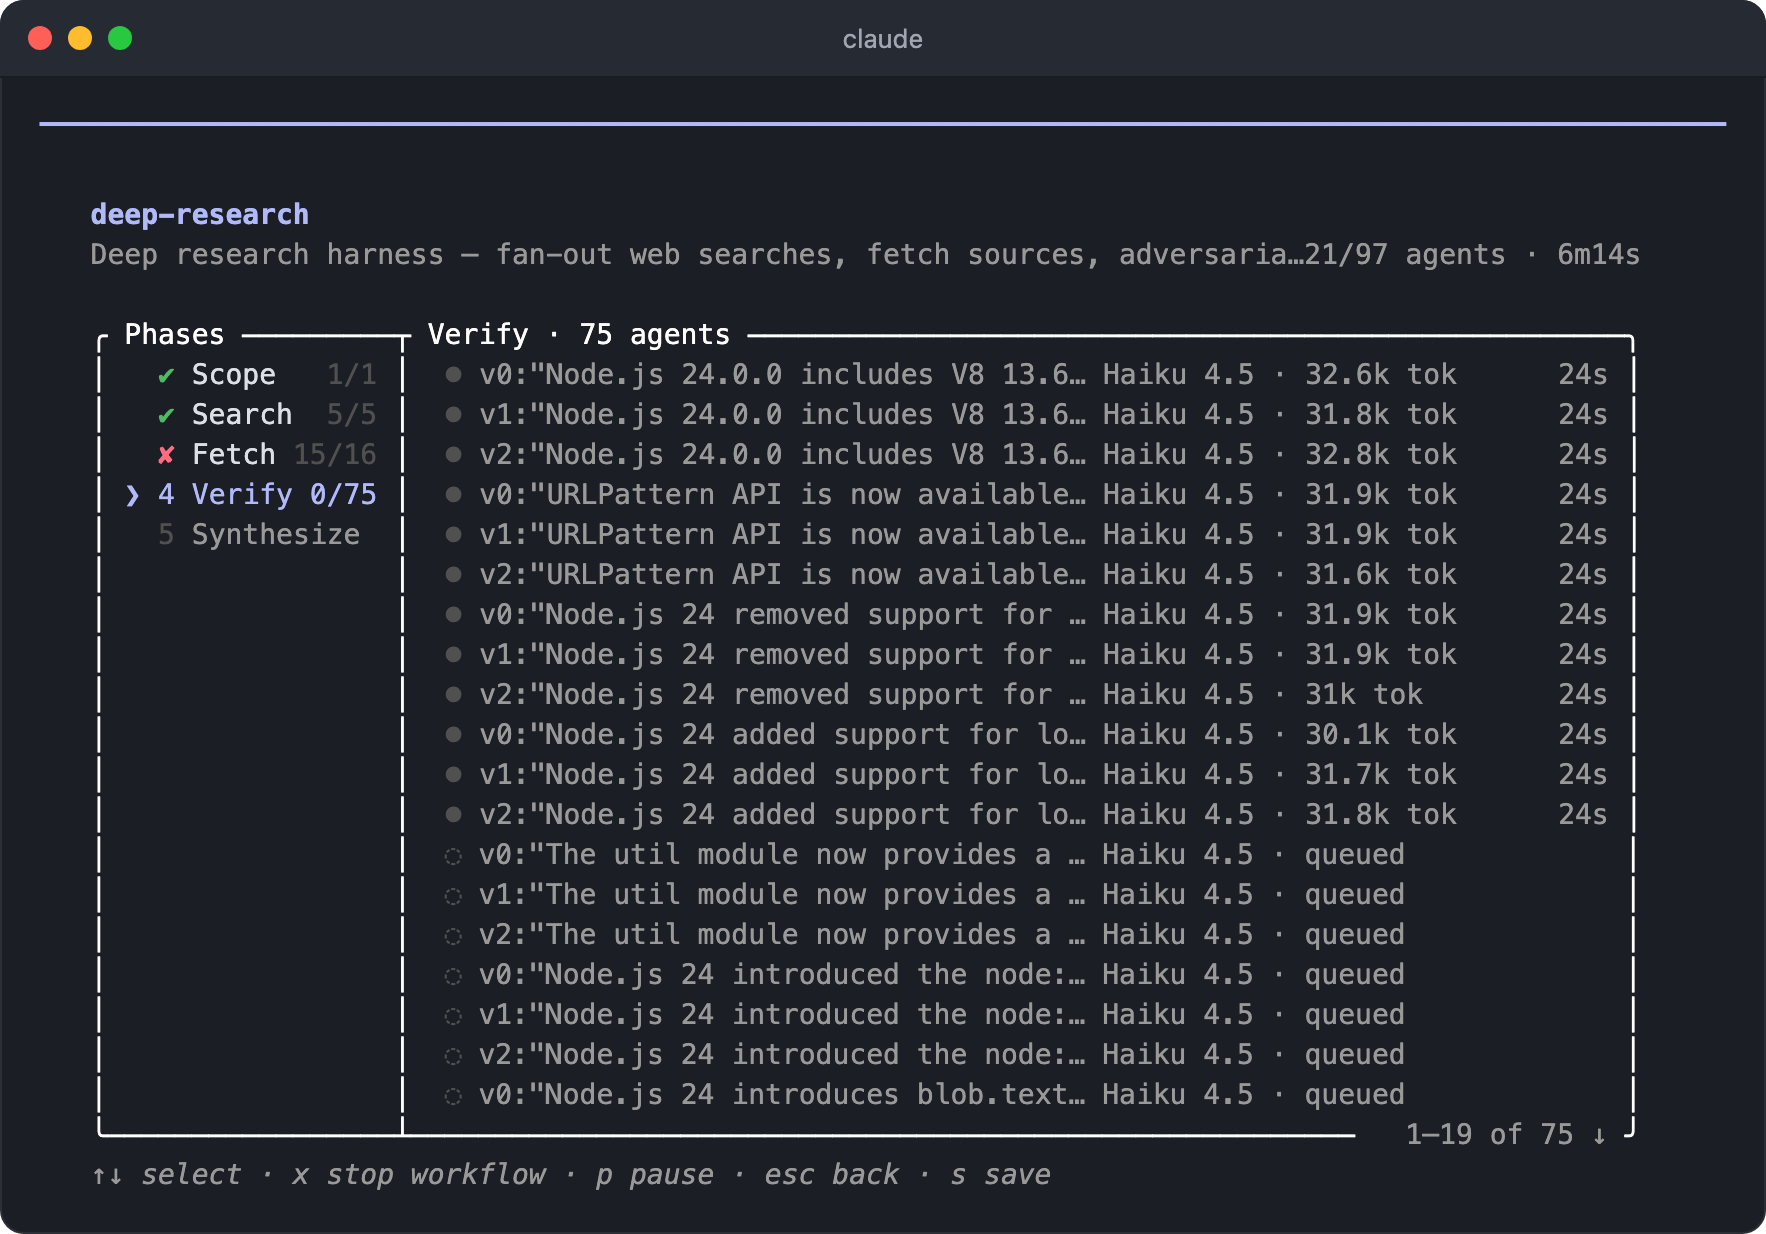Image resolution: width=1766 pixels, height=1234 pixels.
Task: Click the esc back hint
Action: 832,1174
